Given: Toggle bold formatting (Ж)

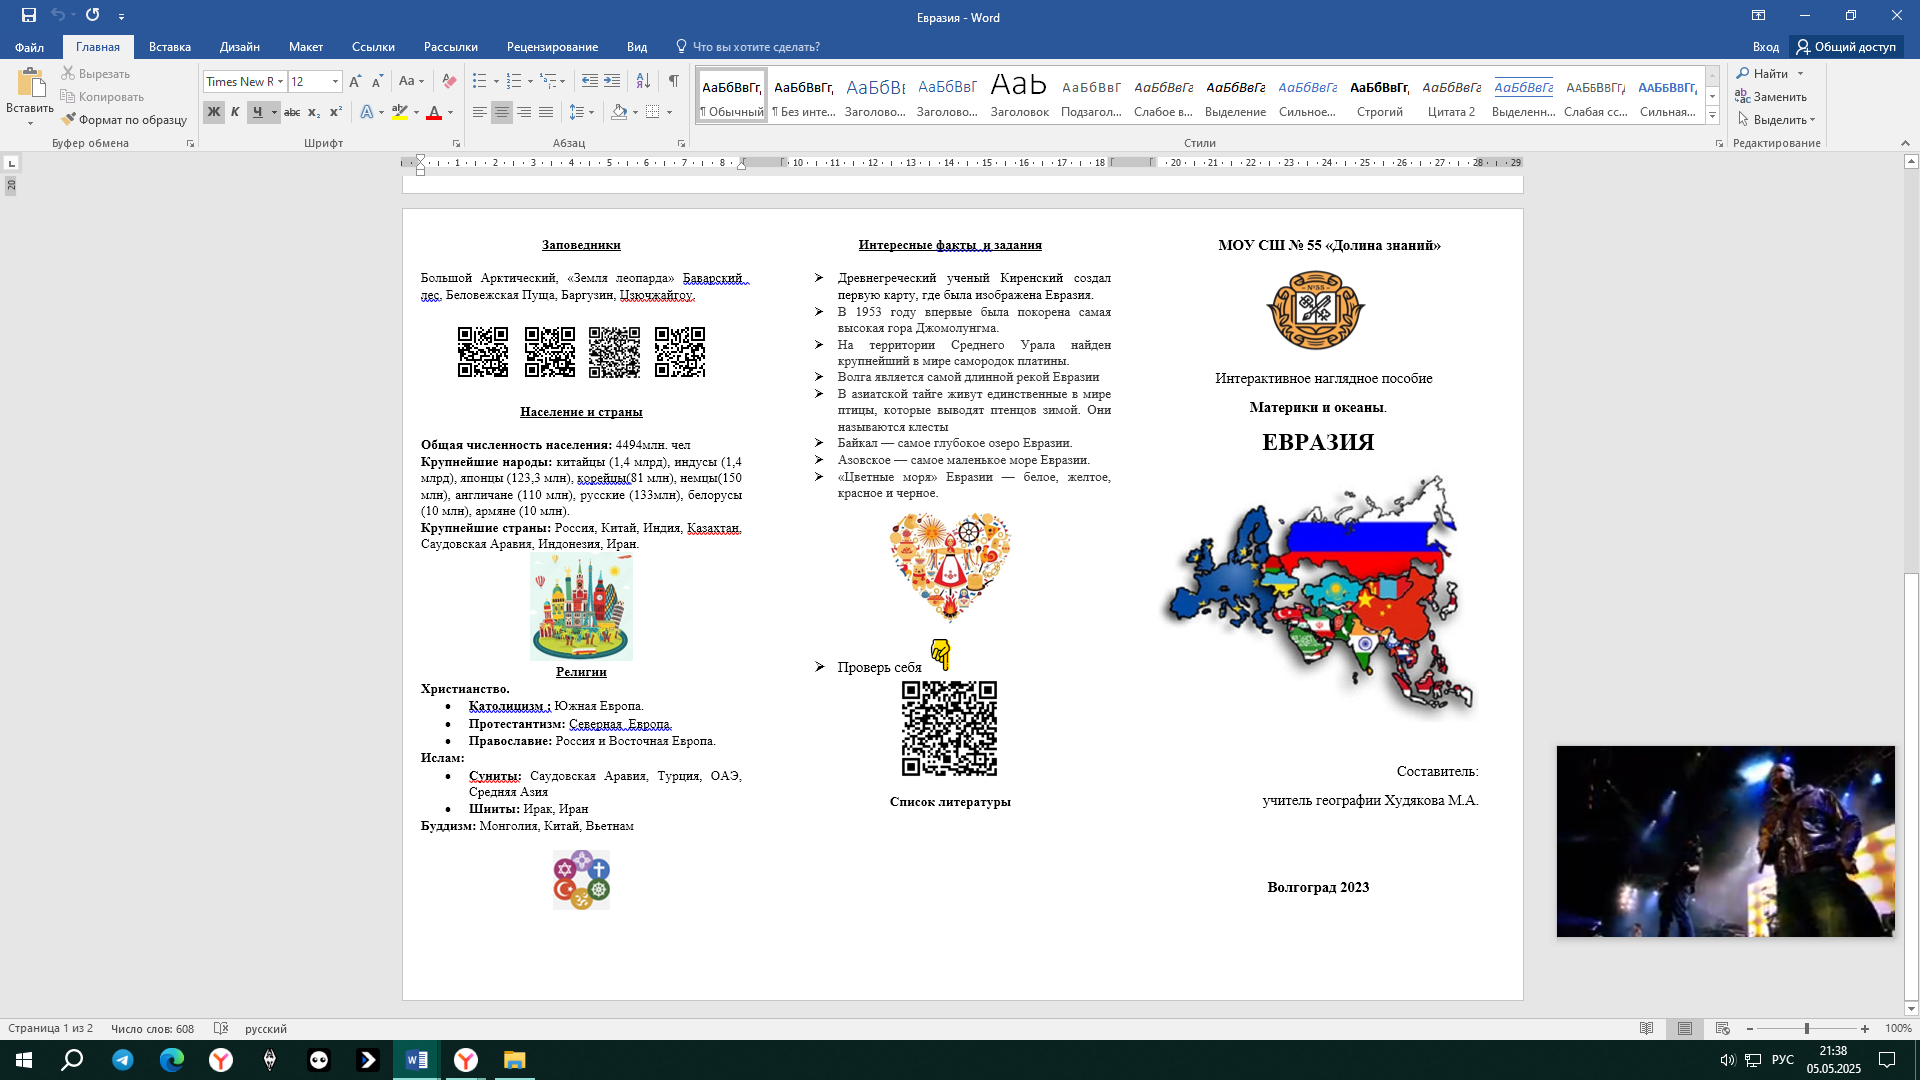Looking at the screenshot, I should coord(214,113).
